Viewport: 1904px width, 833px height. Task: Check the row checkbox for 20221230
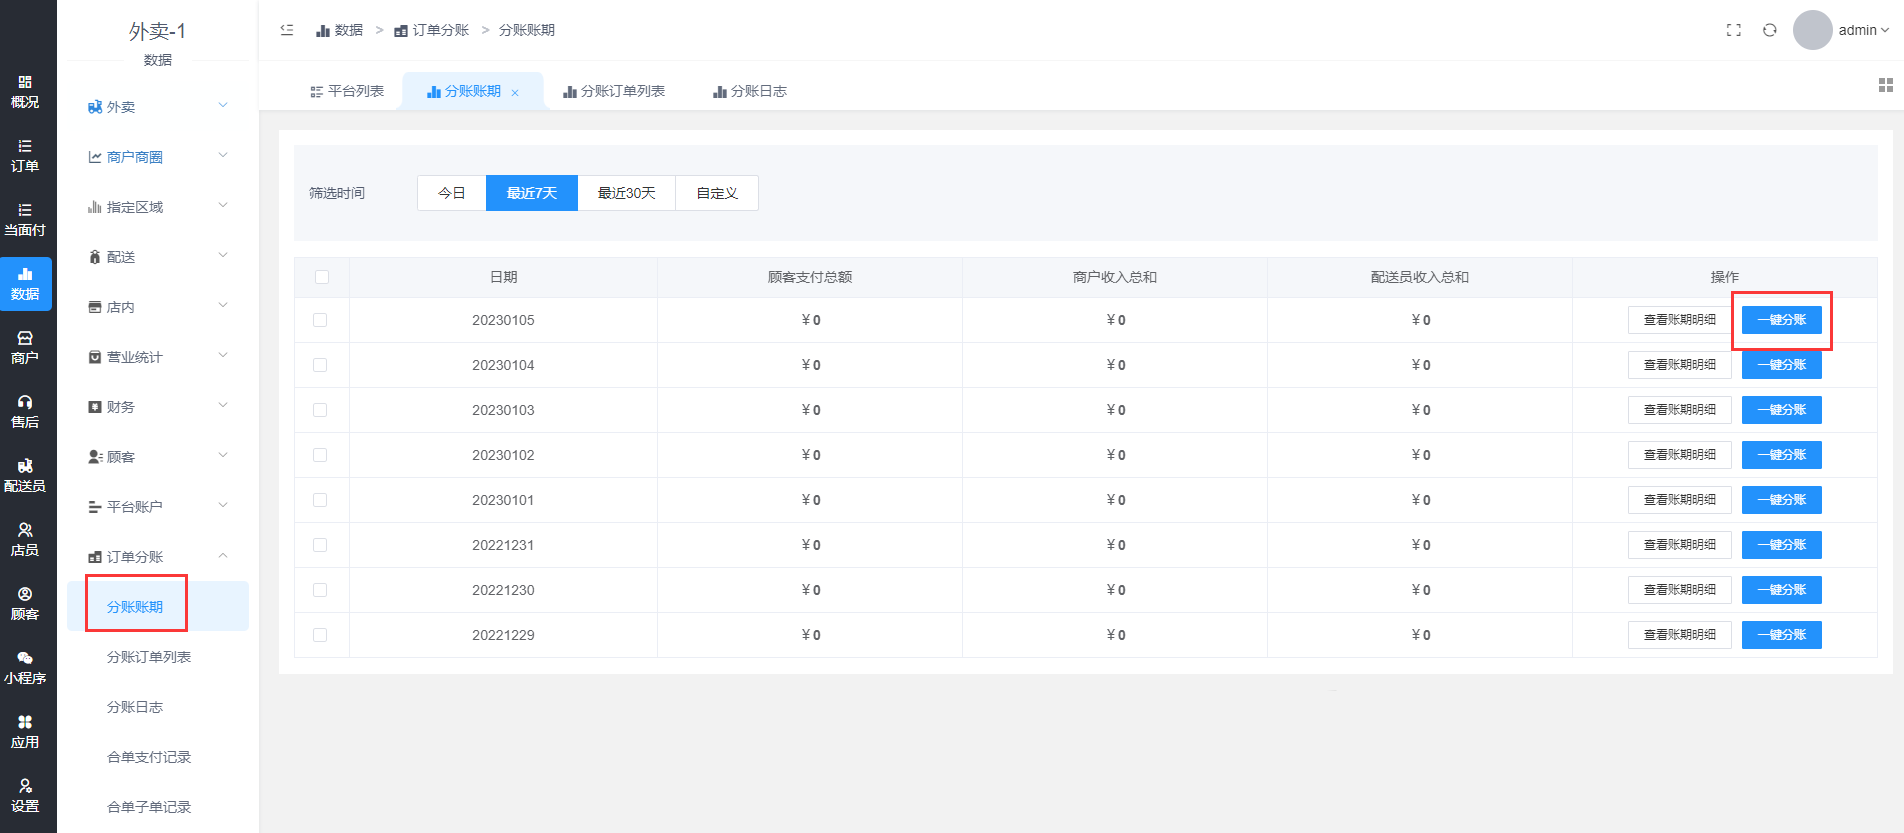(x=320, y=590)
